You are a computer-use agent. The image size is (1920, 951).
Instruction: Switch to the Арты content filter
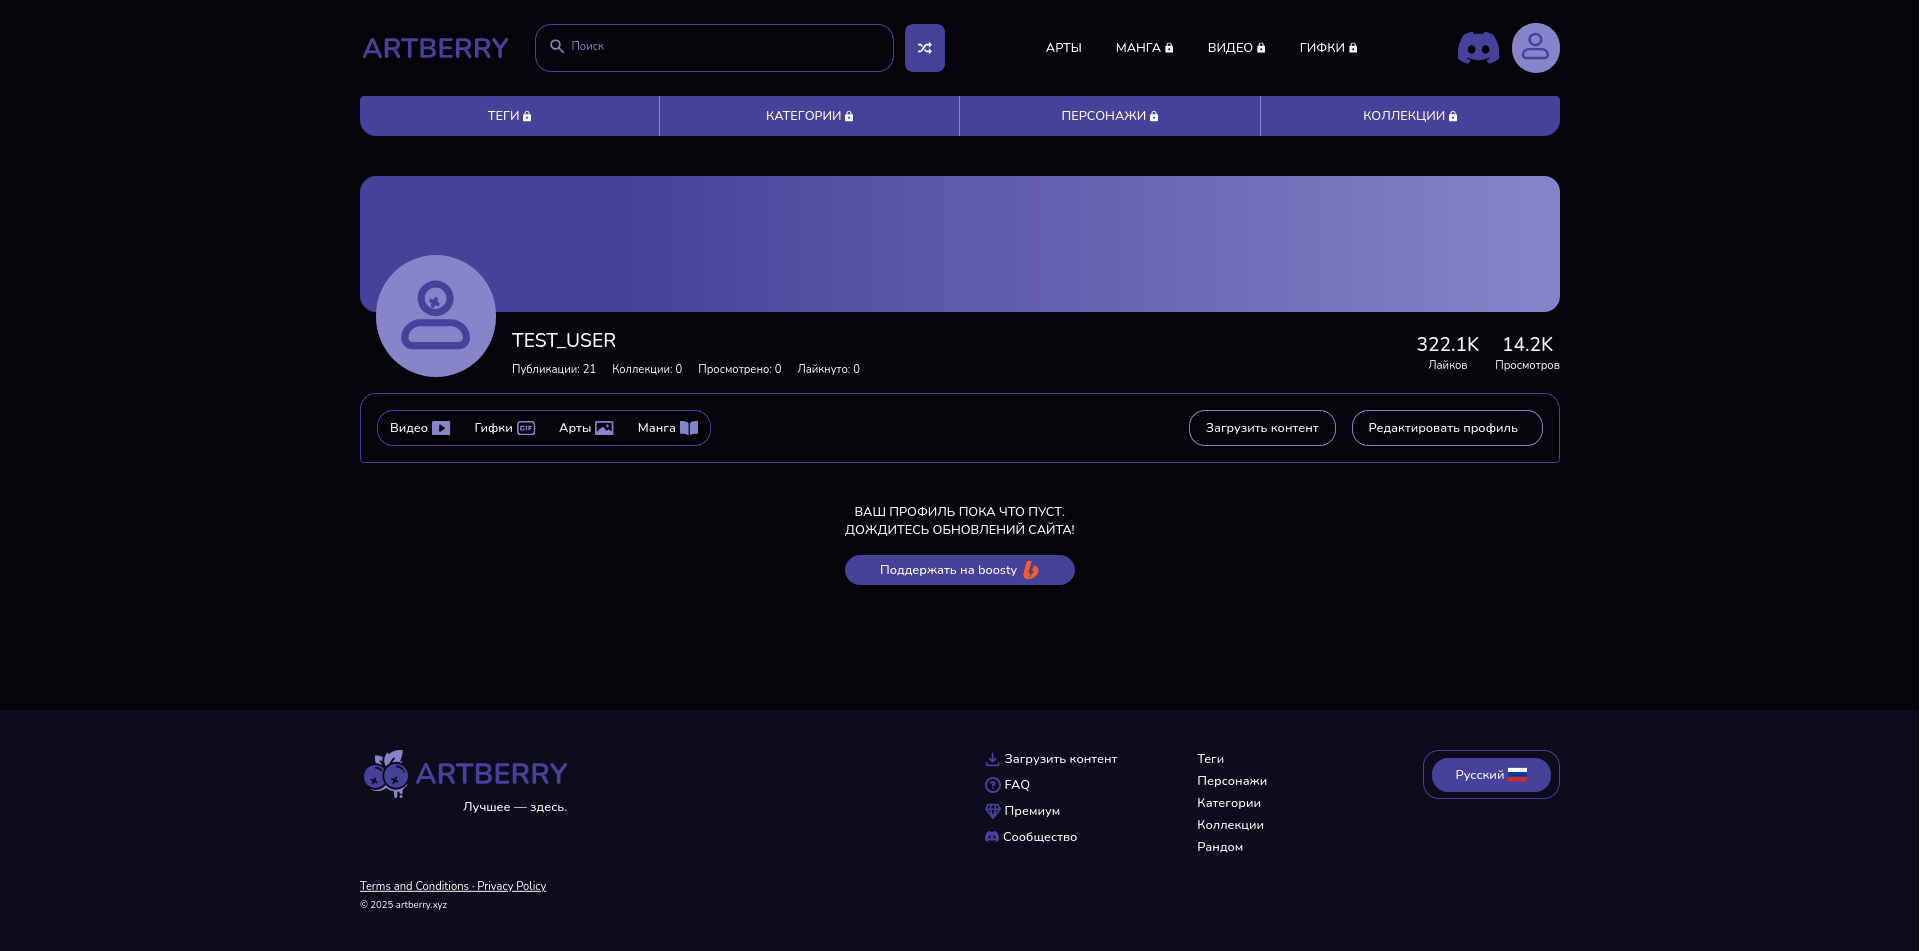coord(586,428)
